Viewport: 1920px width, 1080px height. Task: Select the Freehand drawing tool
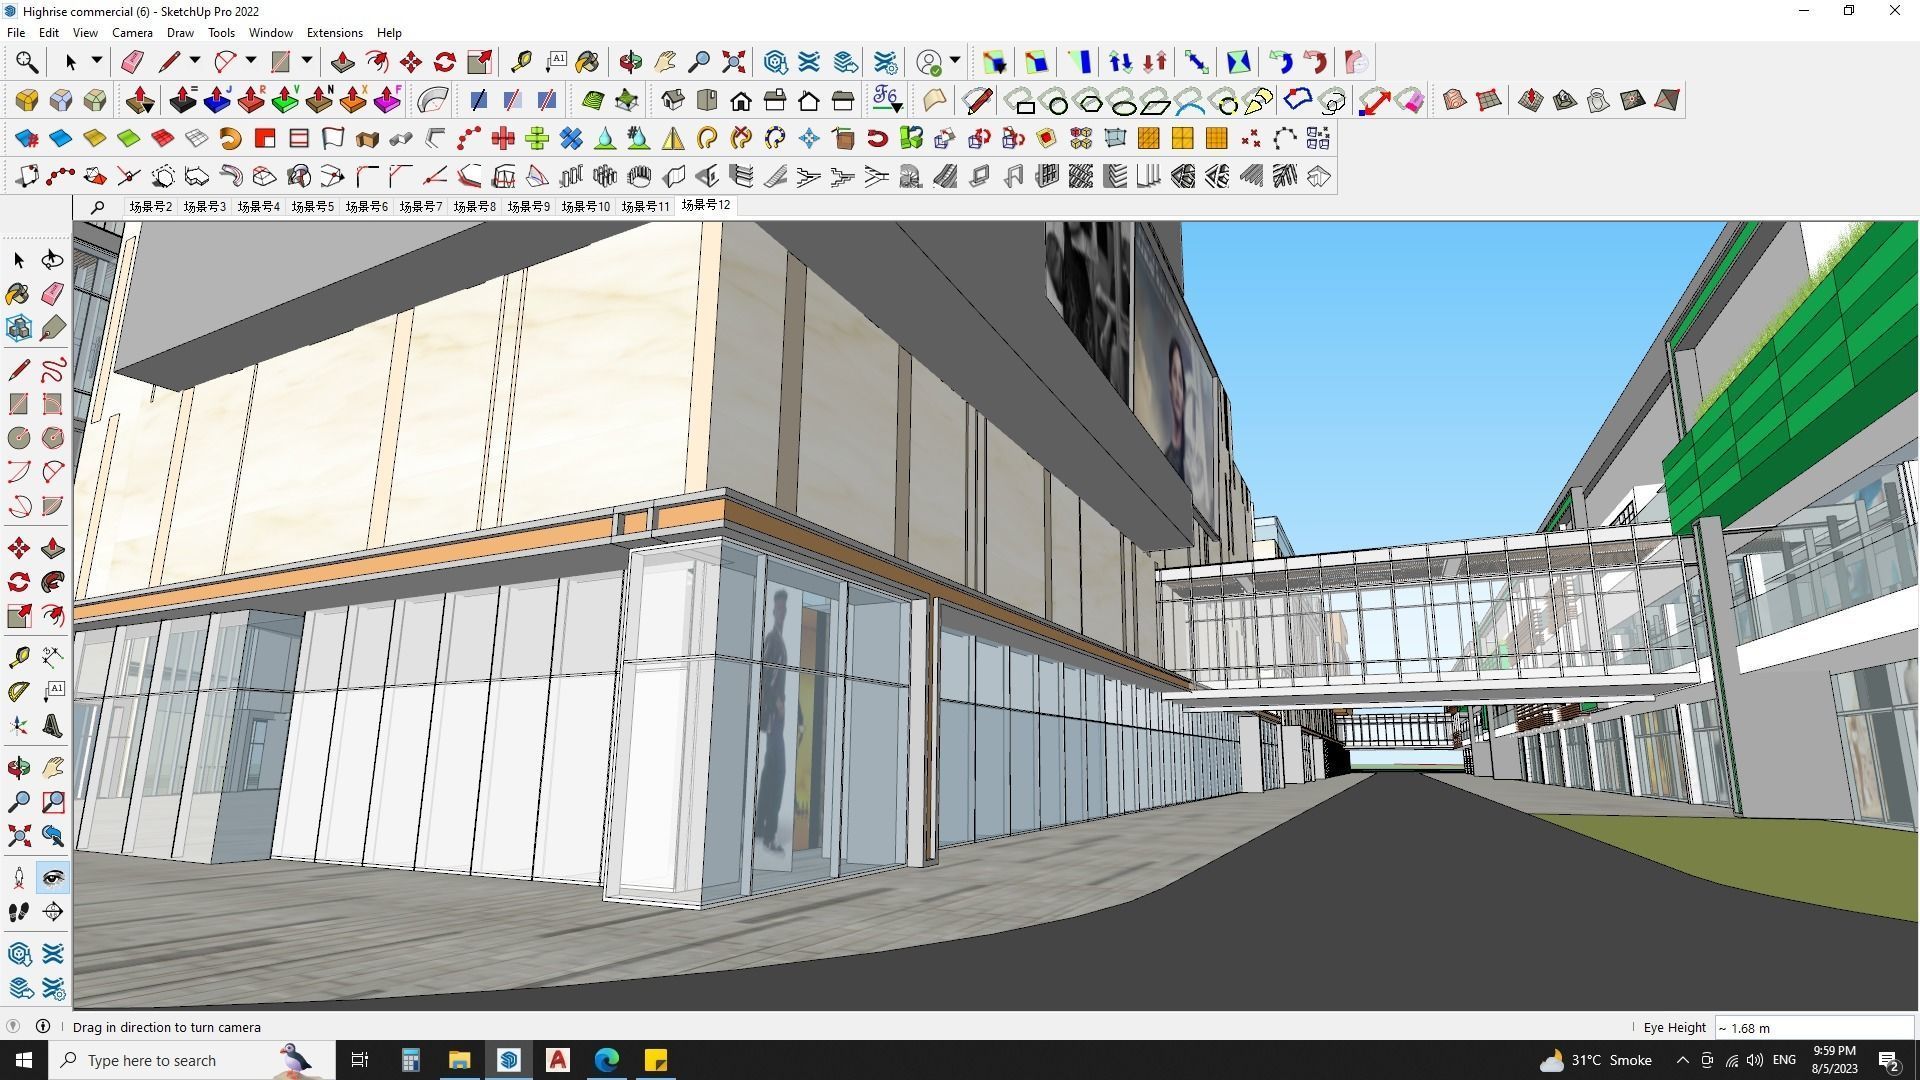53,370
